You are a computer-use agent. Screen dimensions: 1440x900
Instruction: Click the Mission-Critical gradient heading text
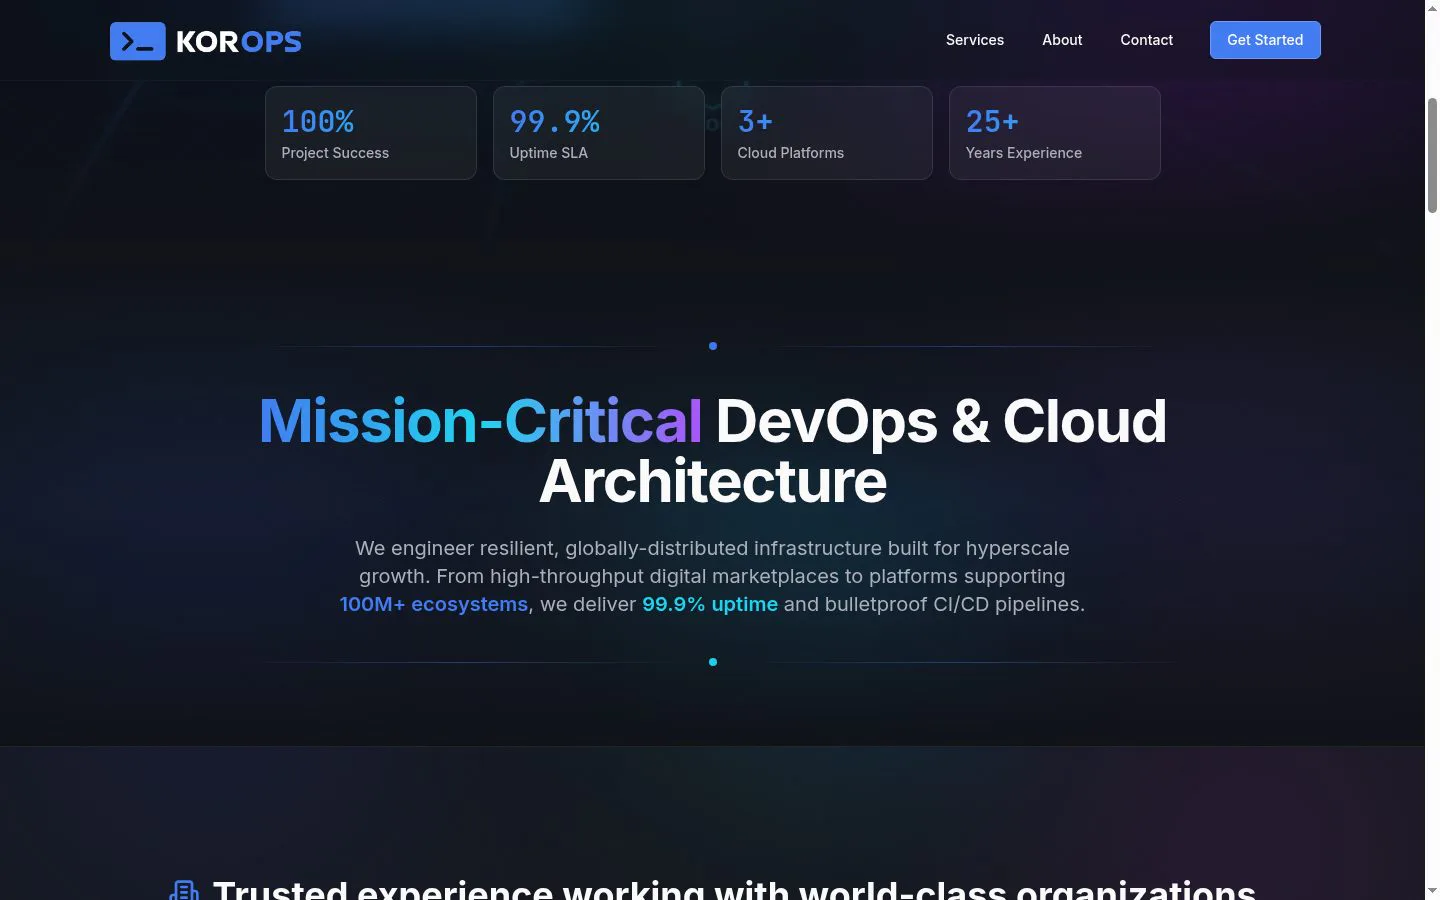coord(480,421)
